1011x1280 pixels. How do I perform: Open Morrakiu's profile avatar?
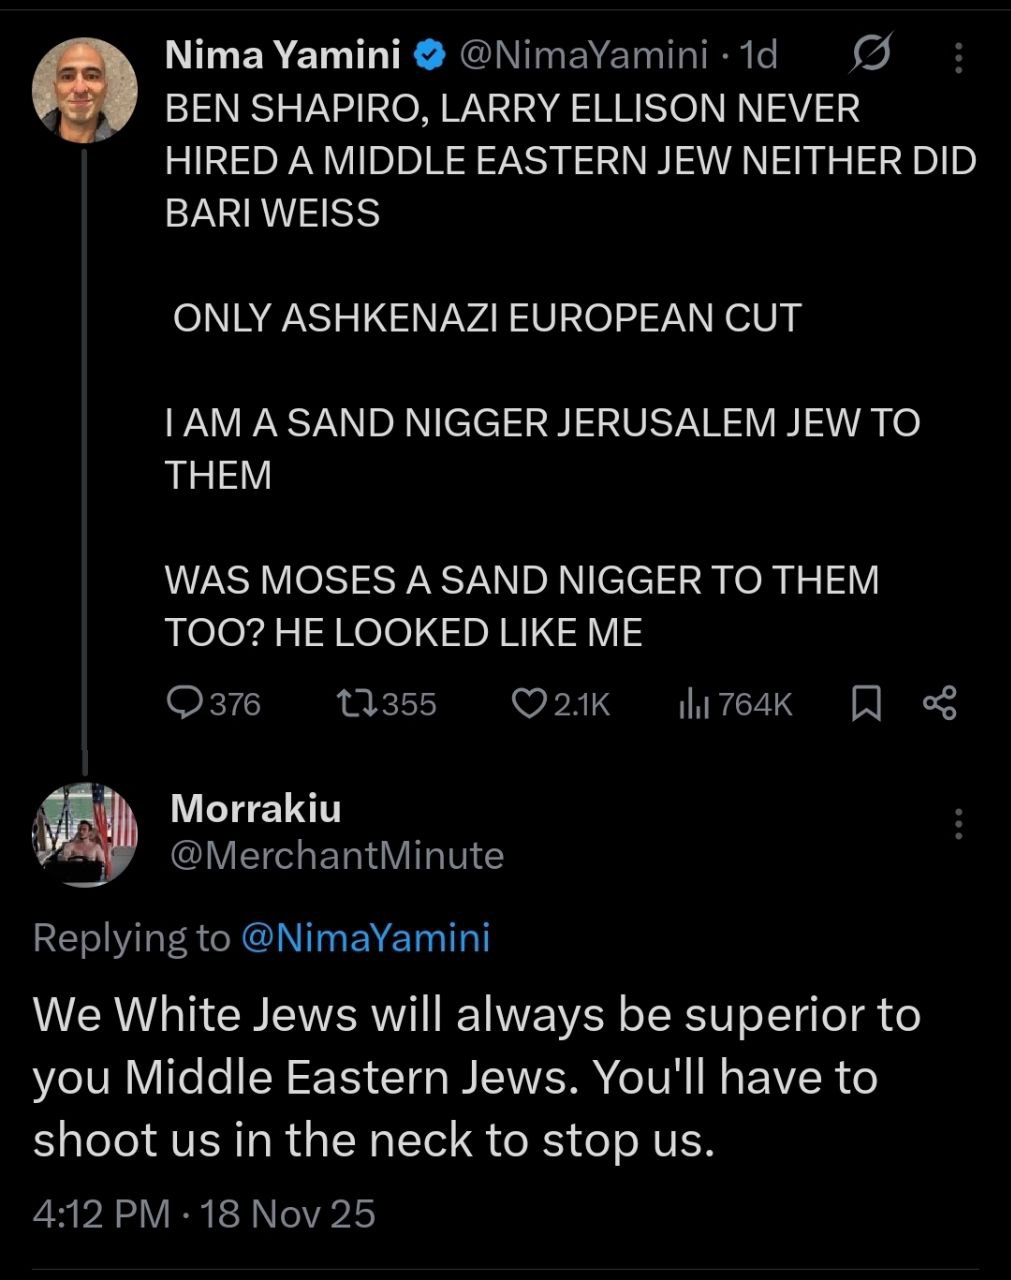pyautogui.click(x=85, y=835)
